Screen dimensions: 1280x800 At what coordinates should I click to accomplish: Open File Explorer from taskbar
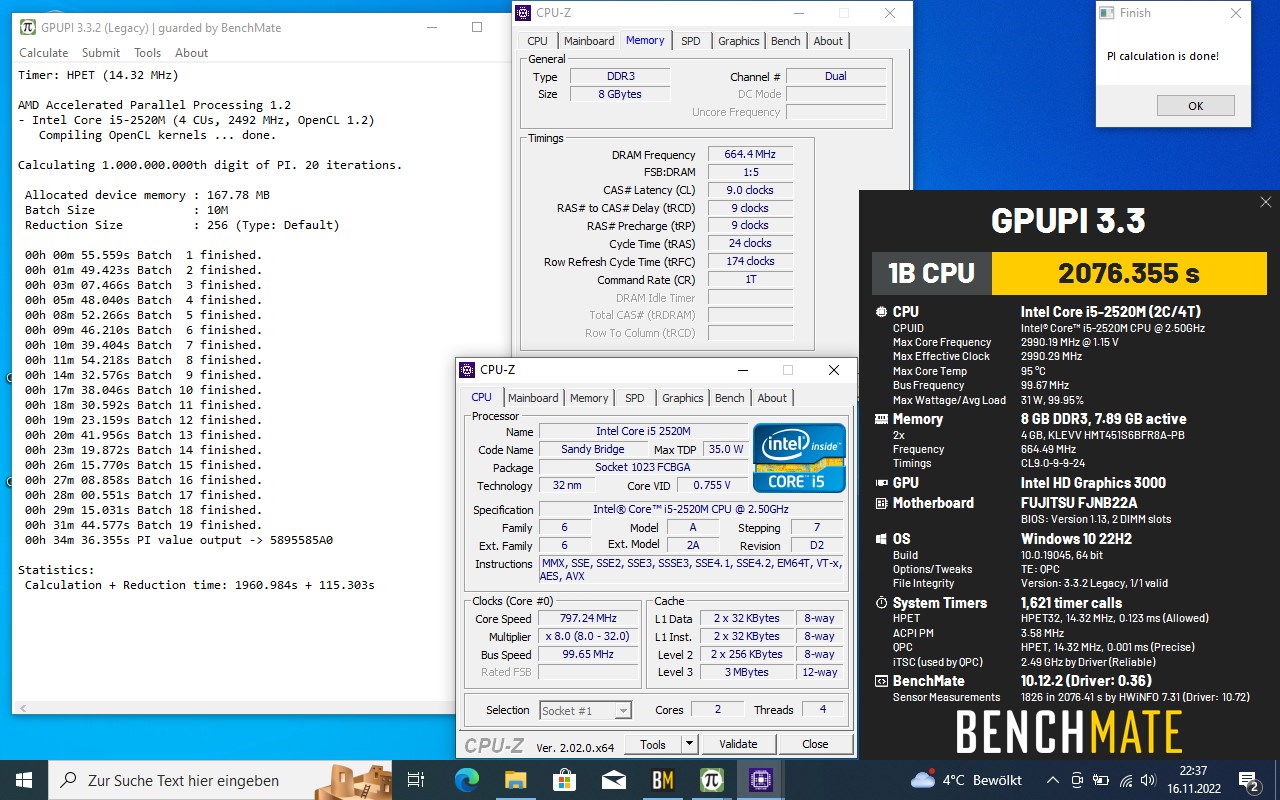pos(515,780)
